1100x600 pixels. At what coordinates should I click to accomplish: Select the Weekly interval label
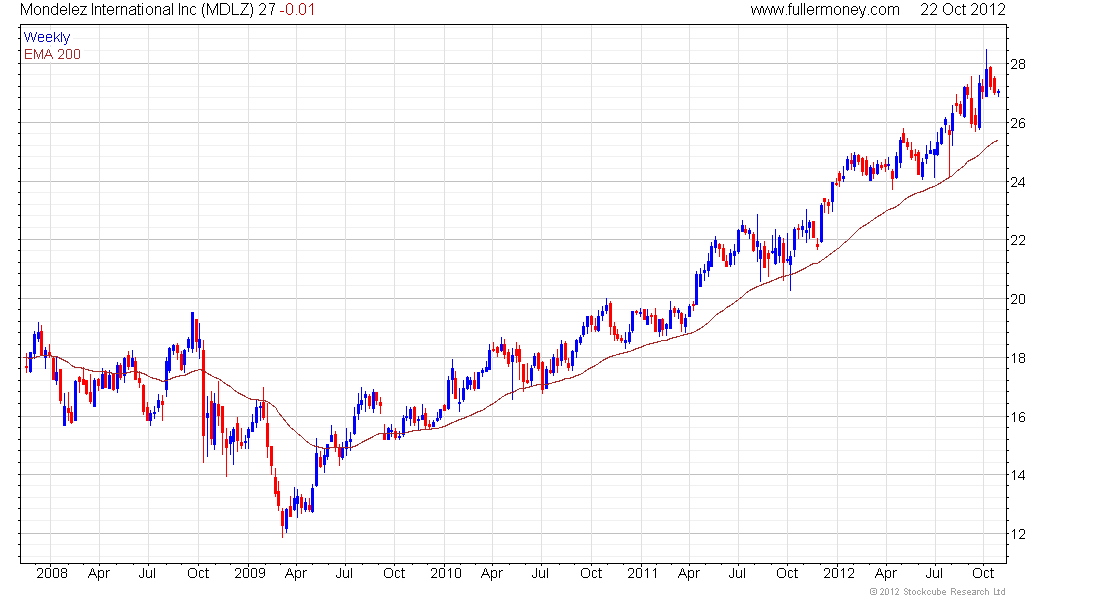pyautogui.click(x=47, y=38)
